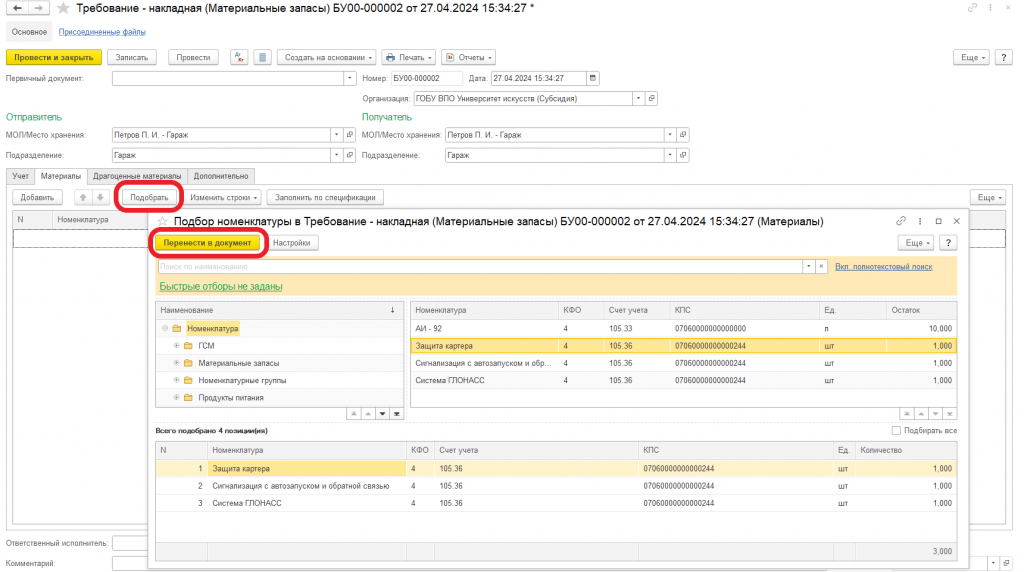Toggle sort arrow in Наименование column header
Screen dimensions: 1024x572
[x=392, y=310]
